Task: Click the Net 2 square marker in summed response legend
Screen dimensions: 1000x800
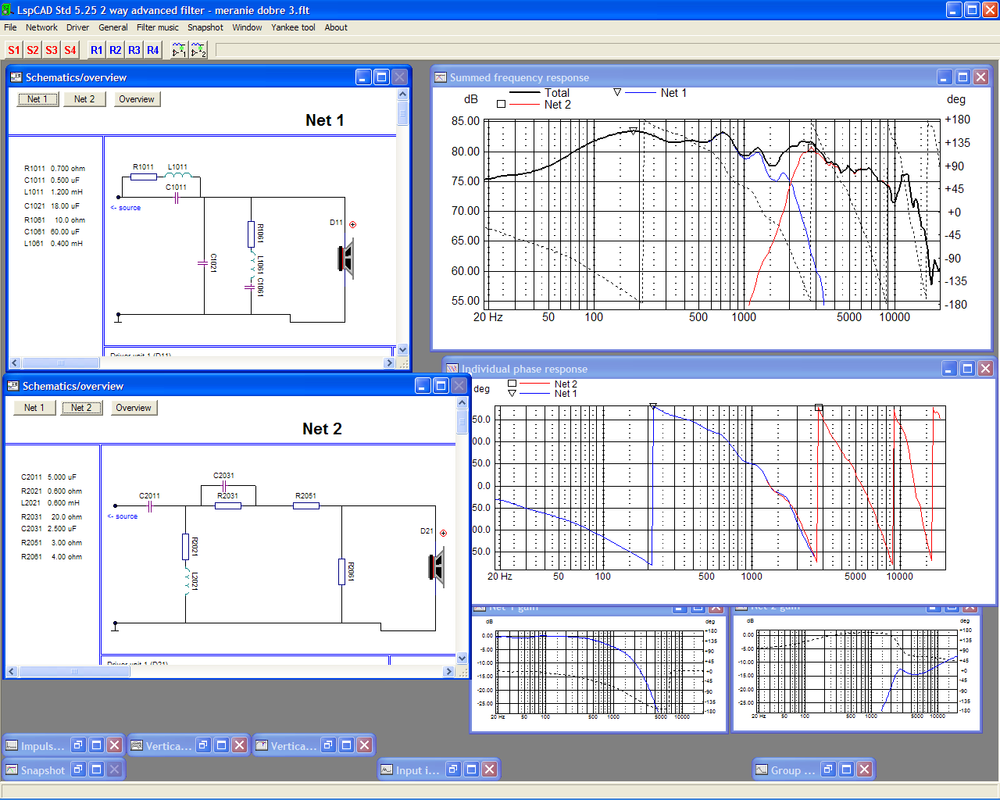Action: [501, 104]
